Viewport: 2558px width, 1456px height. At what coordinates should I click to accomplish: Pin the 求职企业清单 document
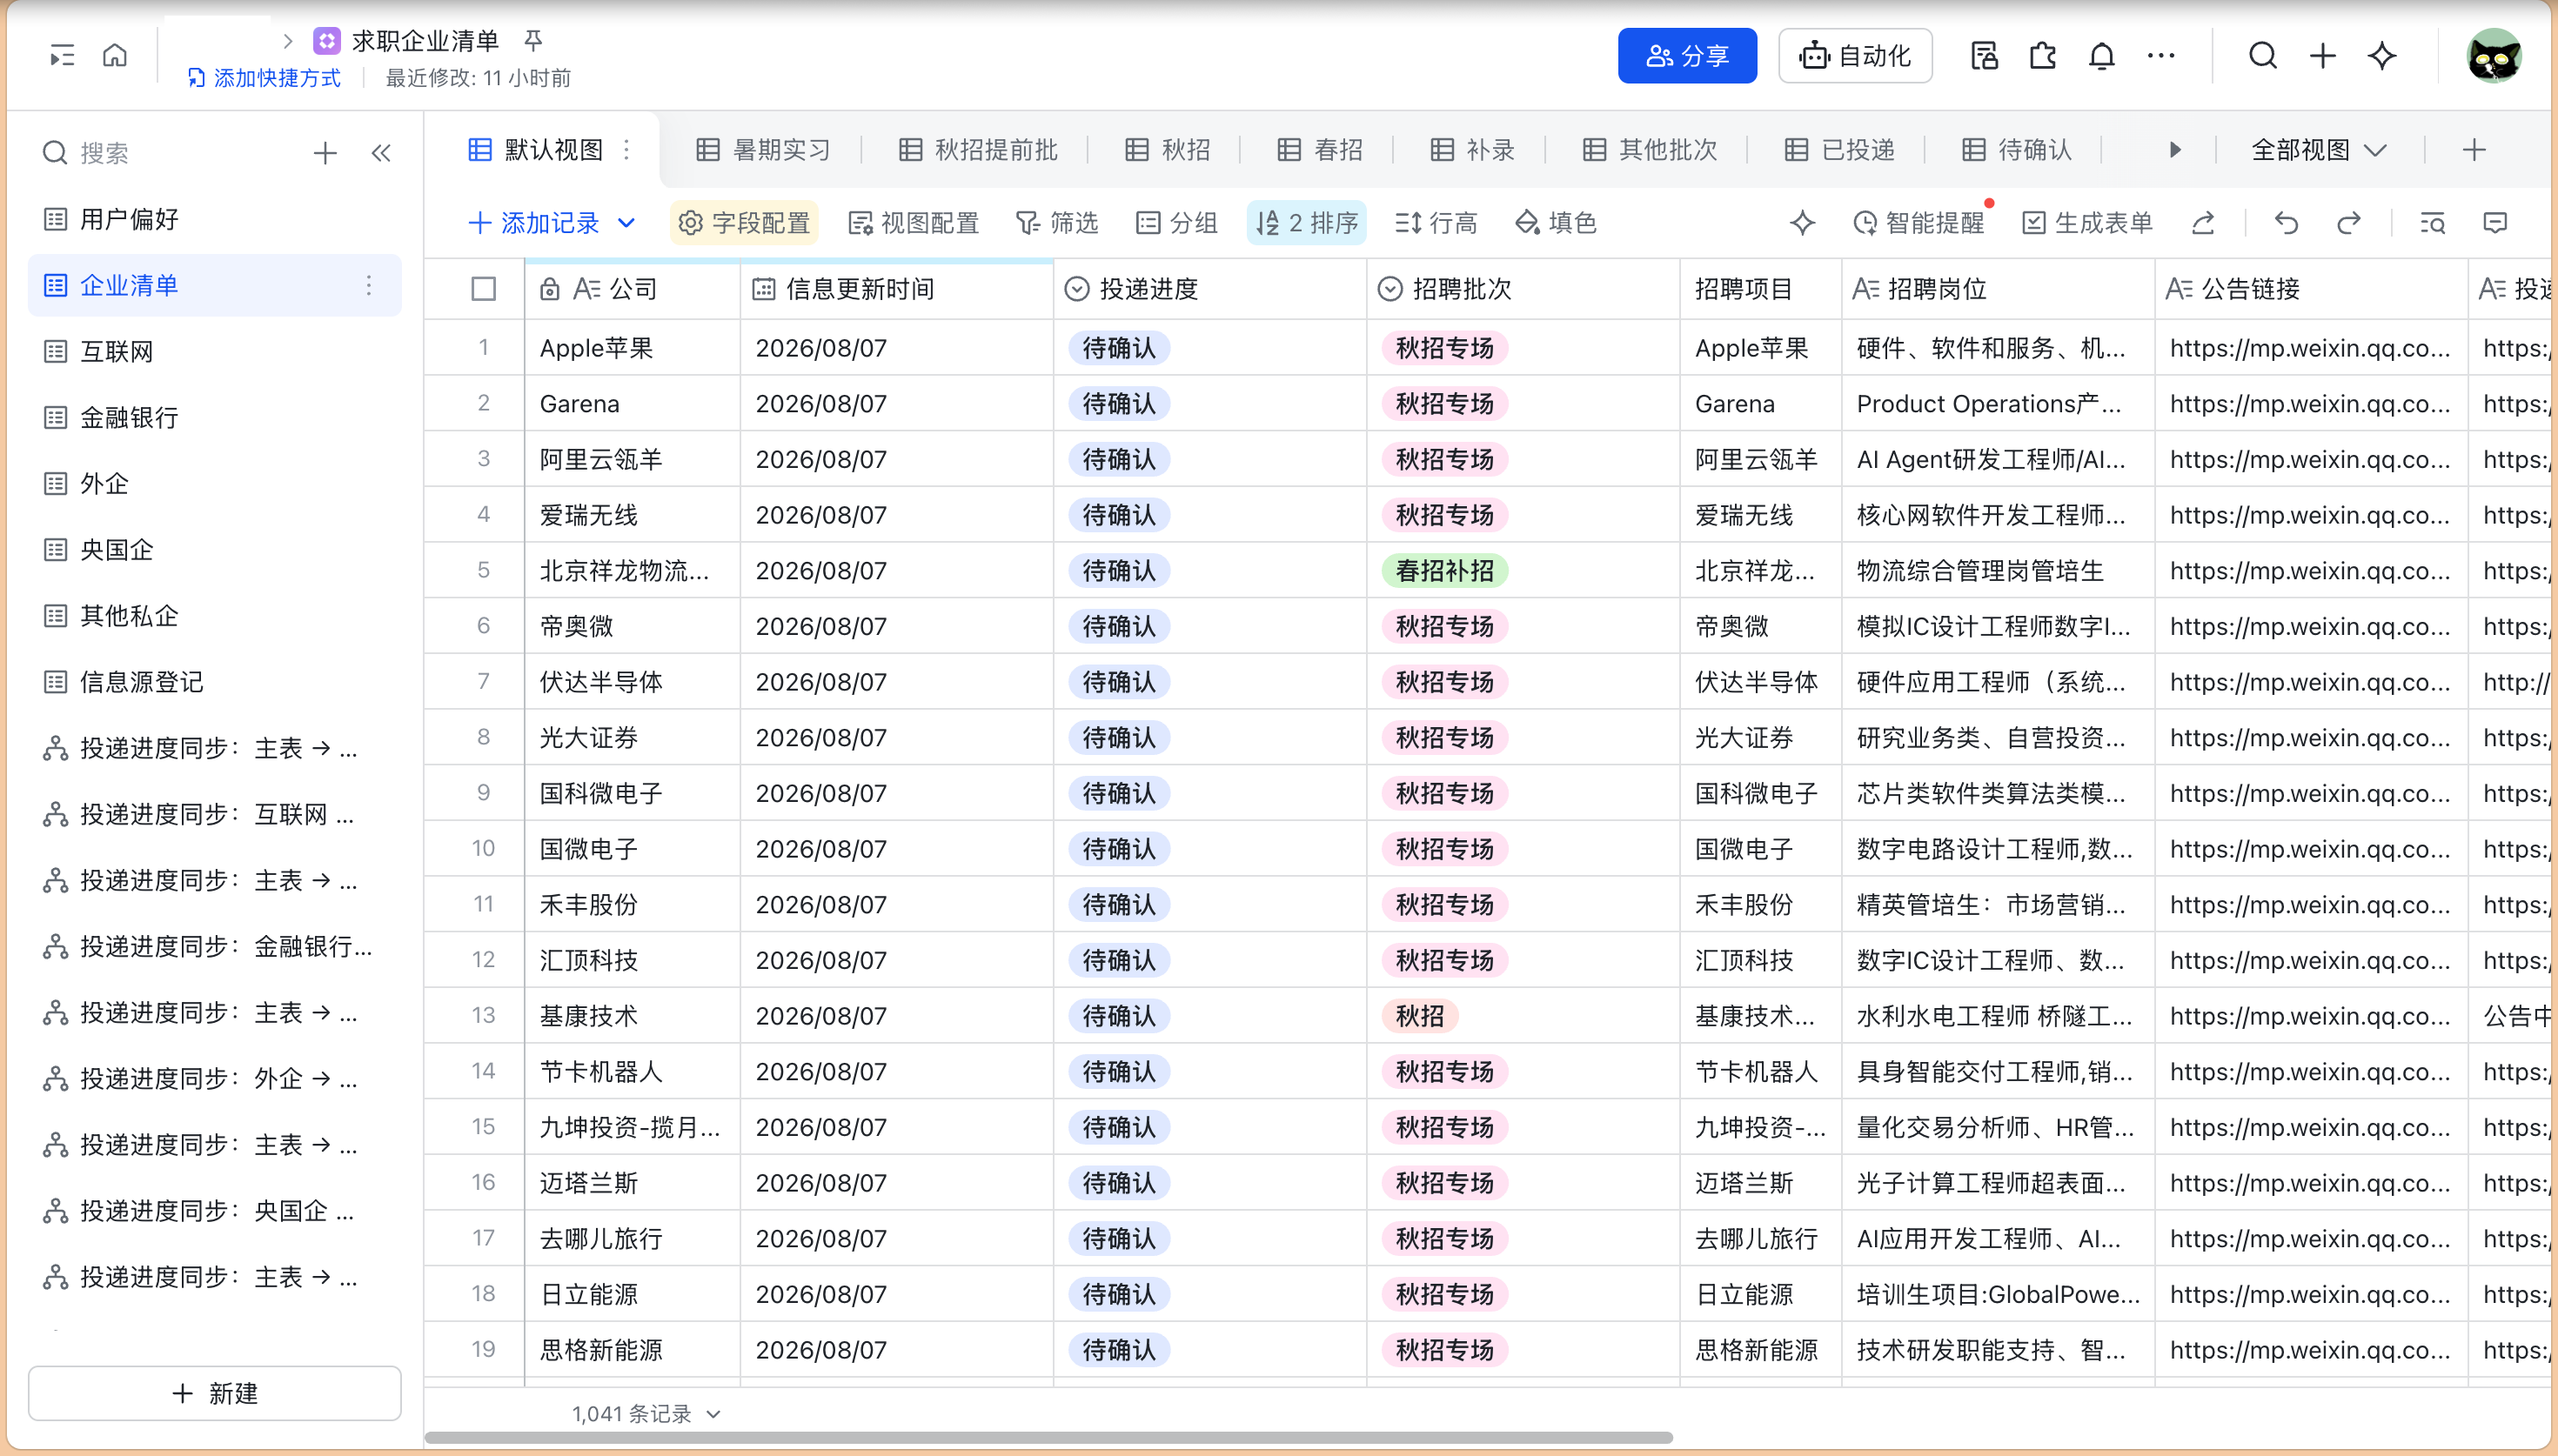[533, 40]
